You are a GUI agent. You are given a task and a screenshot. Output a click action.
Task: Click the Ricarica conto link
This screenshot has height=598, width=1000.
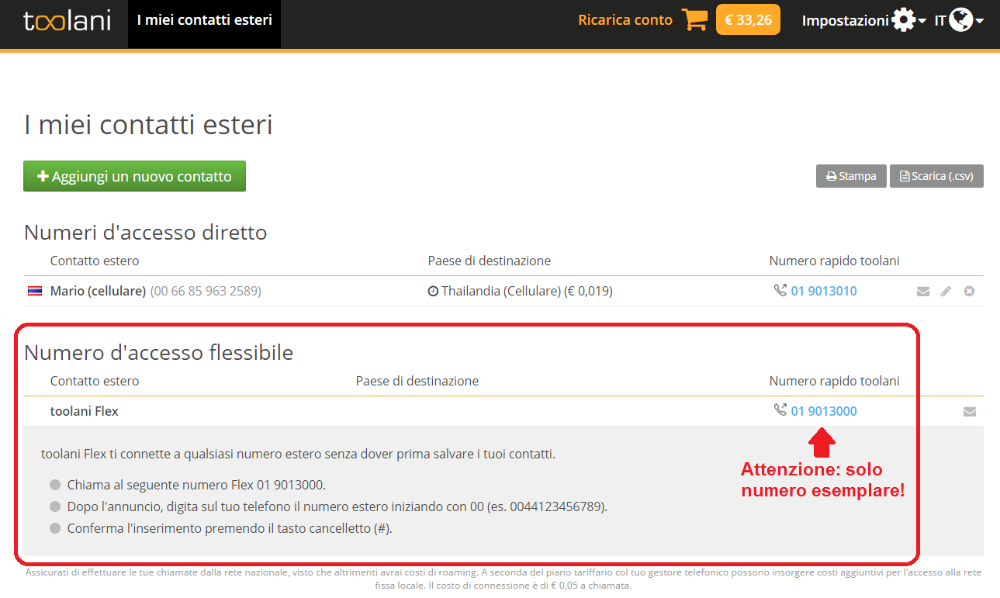625,20
